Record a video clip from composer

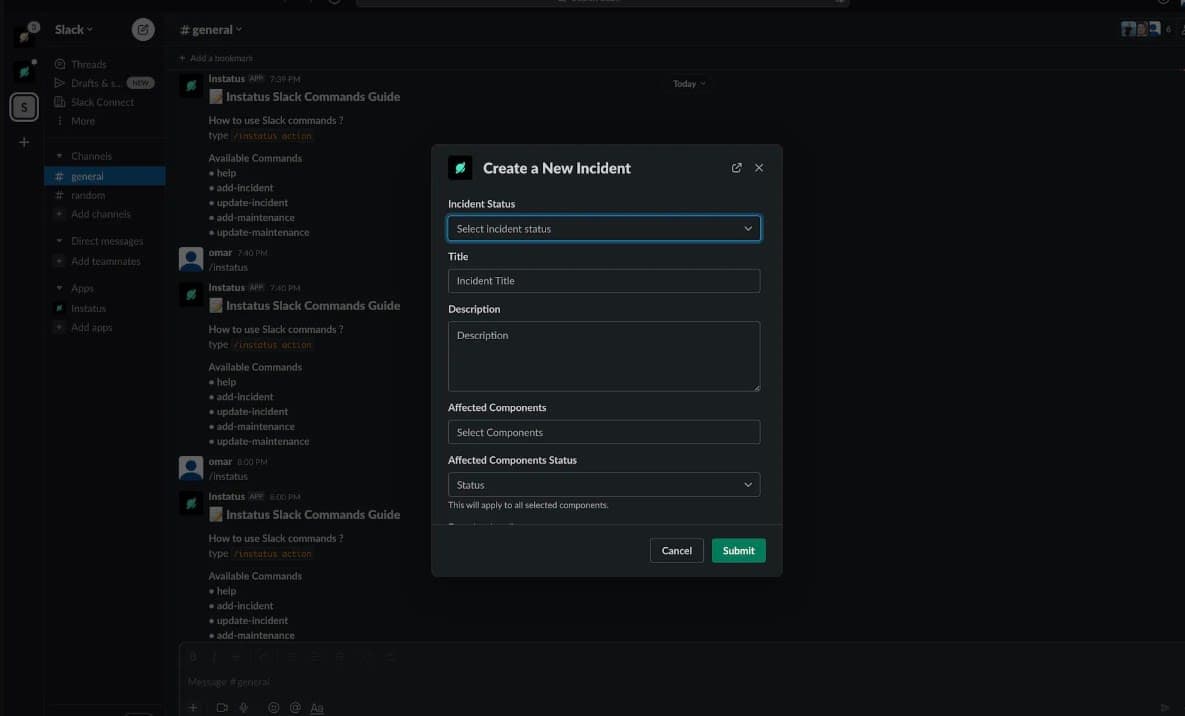[x=221, y=708]
